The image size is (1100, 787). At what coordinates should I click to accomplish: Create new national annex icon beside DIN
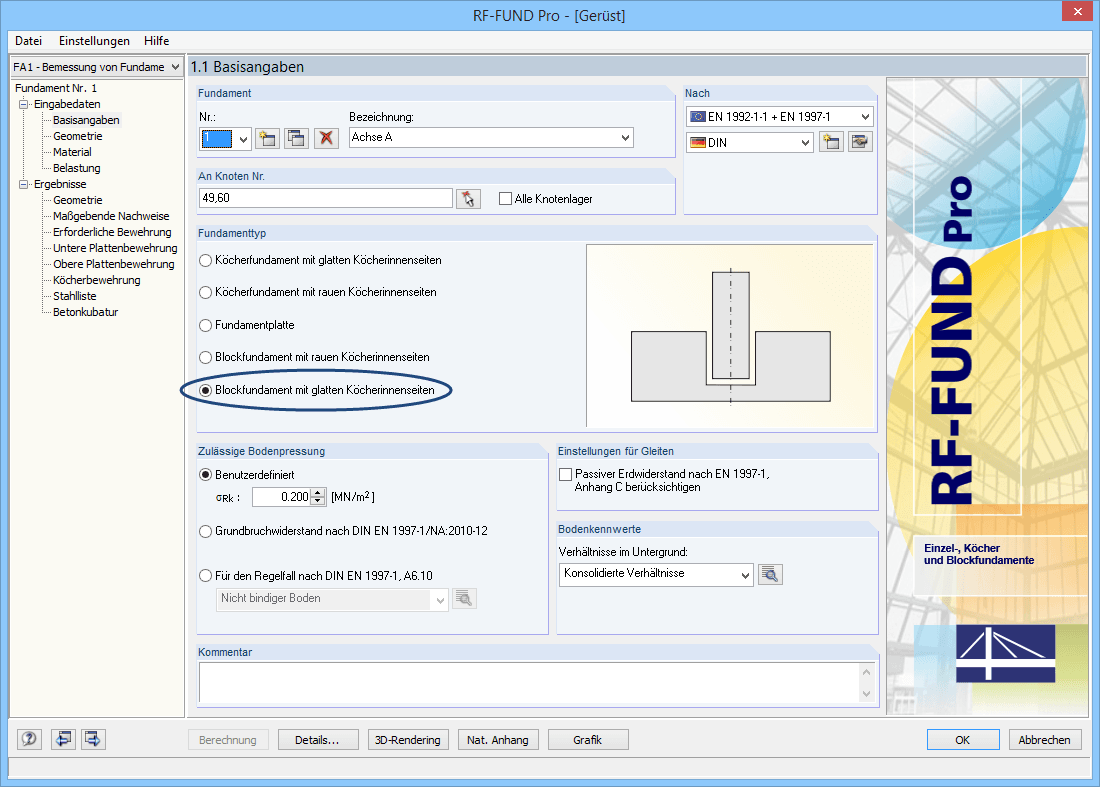(x=831, y=142)
